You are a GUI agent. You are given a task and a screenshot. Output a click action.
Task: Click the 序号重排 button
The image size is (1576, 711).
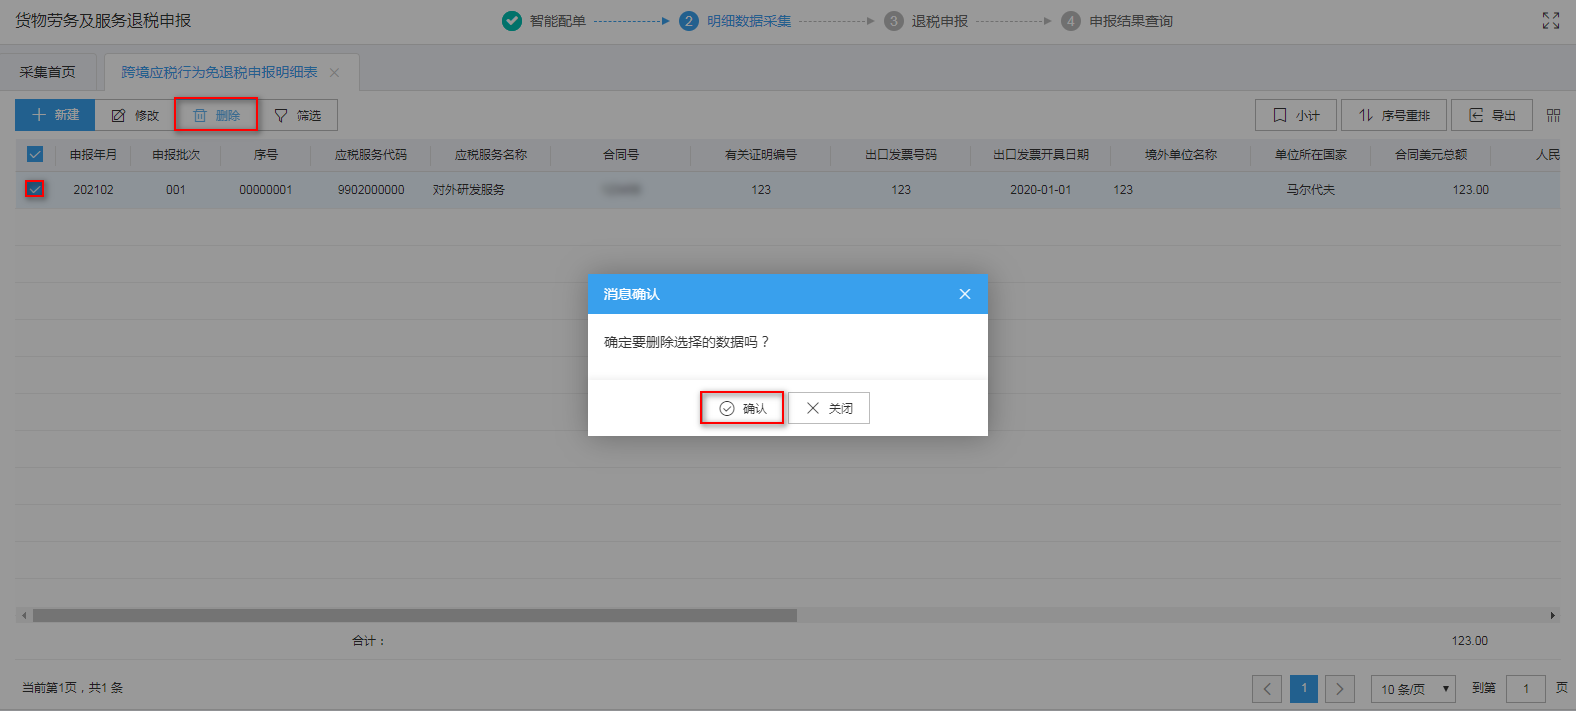(1394, 115)
